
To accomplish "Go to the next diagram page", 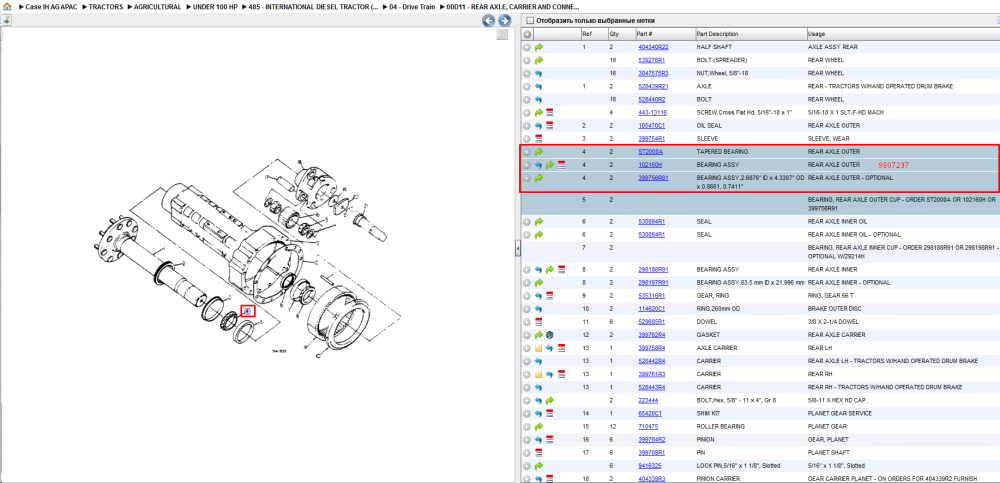I will pyautogui.click(x=503, y=21).
